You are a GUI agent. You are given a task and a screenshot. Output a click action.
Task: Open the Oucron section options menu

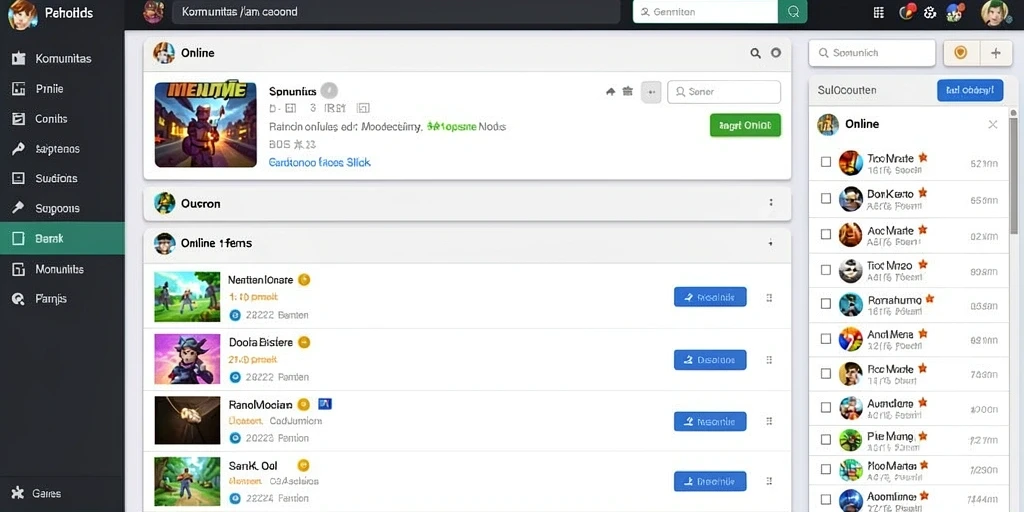pos(771,203)
